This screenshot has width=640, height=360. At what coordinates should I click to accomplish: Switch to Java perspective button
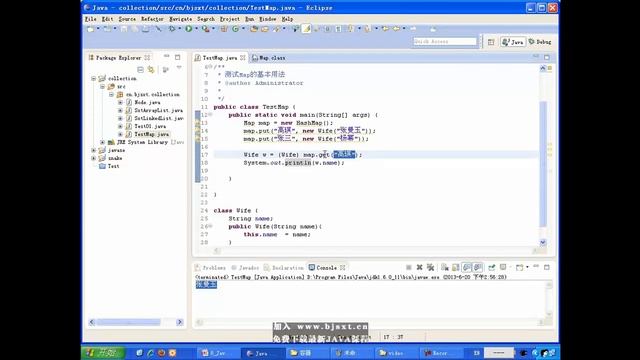pos(513,42)
